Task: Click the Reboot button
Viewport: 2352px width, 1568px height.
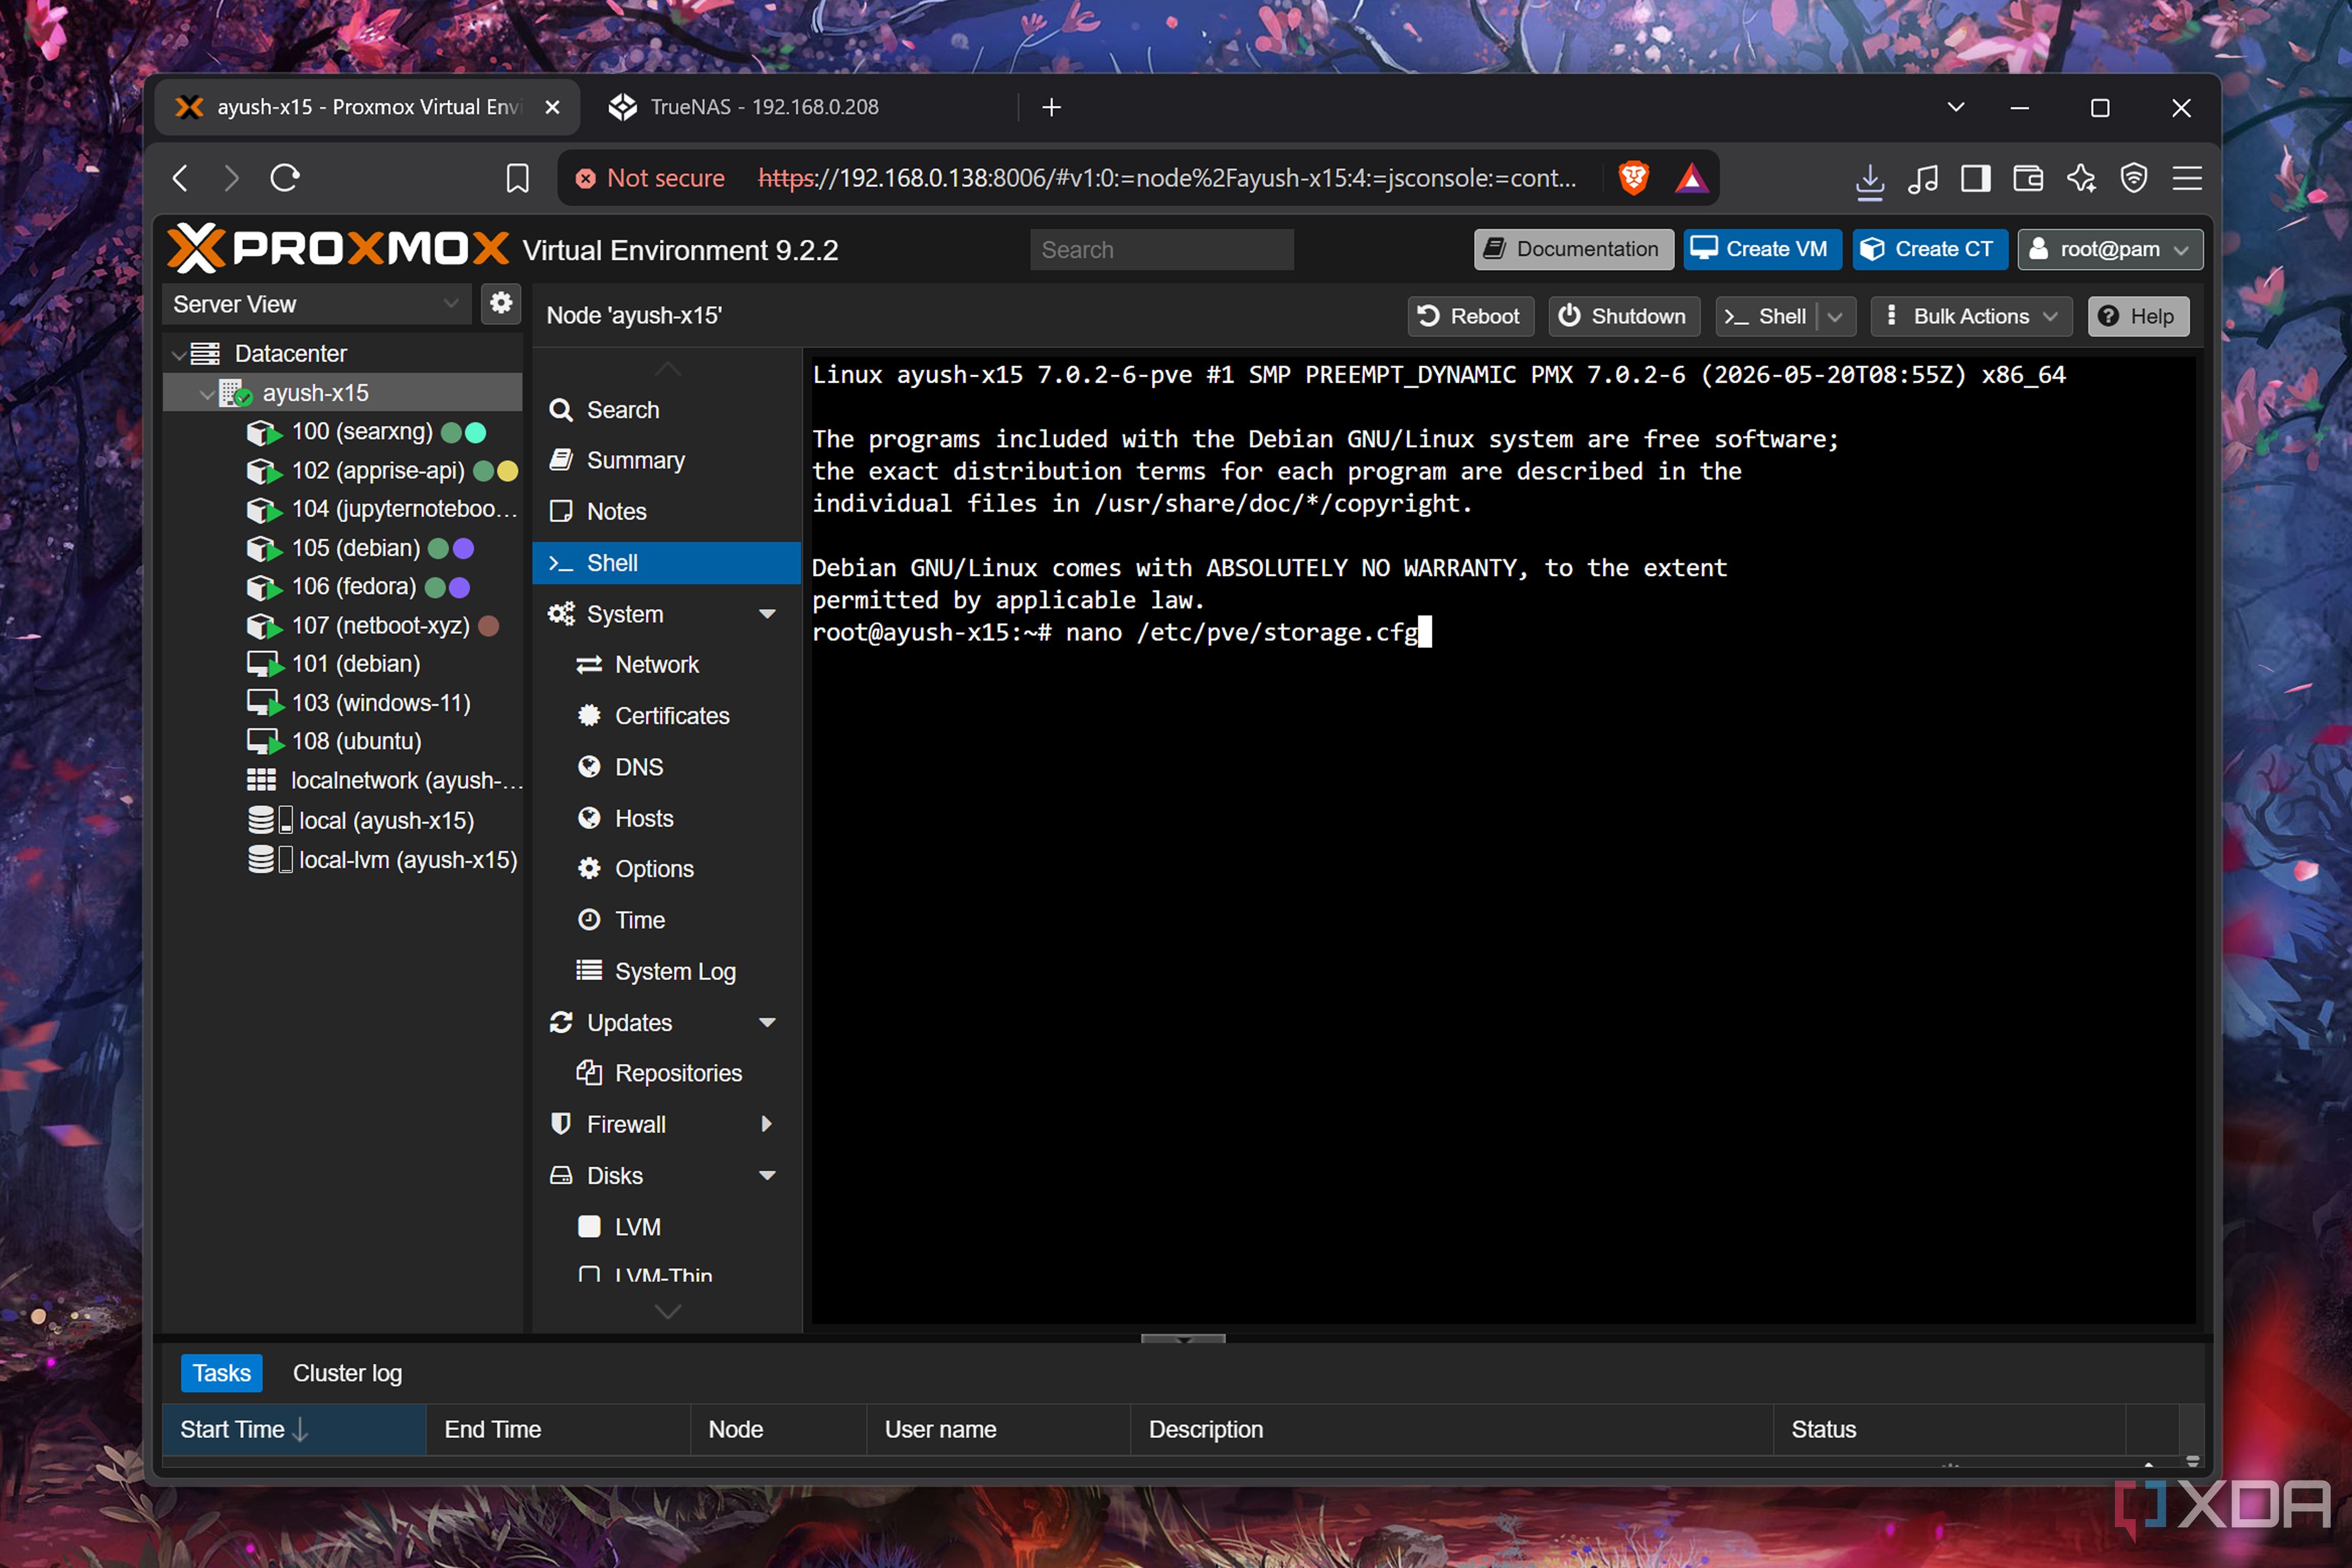Action: click(1470, 317)
